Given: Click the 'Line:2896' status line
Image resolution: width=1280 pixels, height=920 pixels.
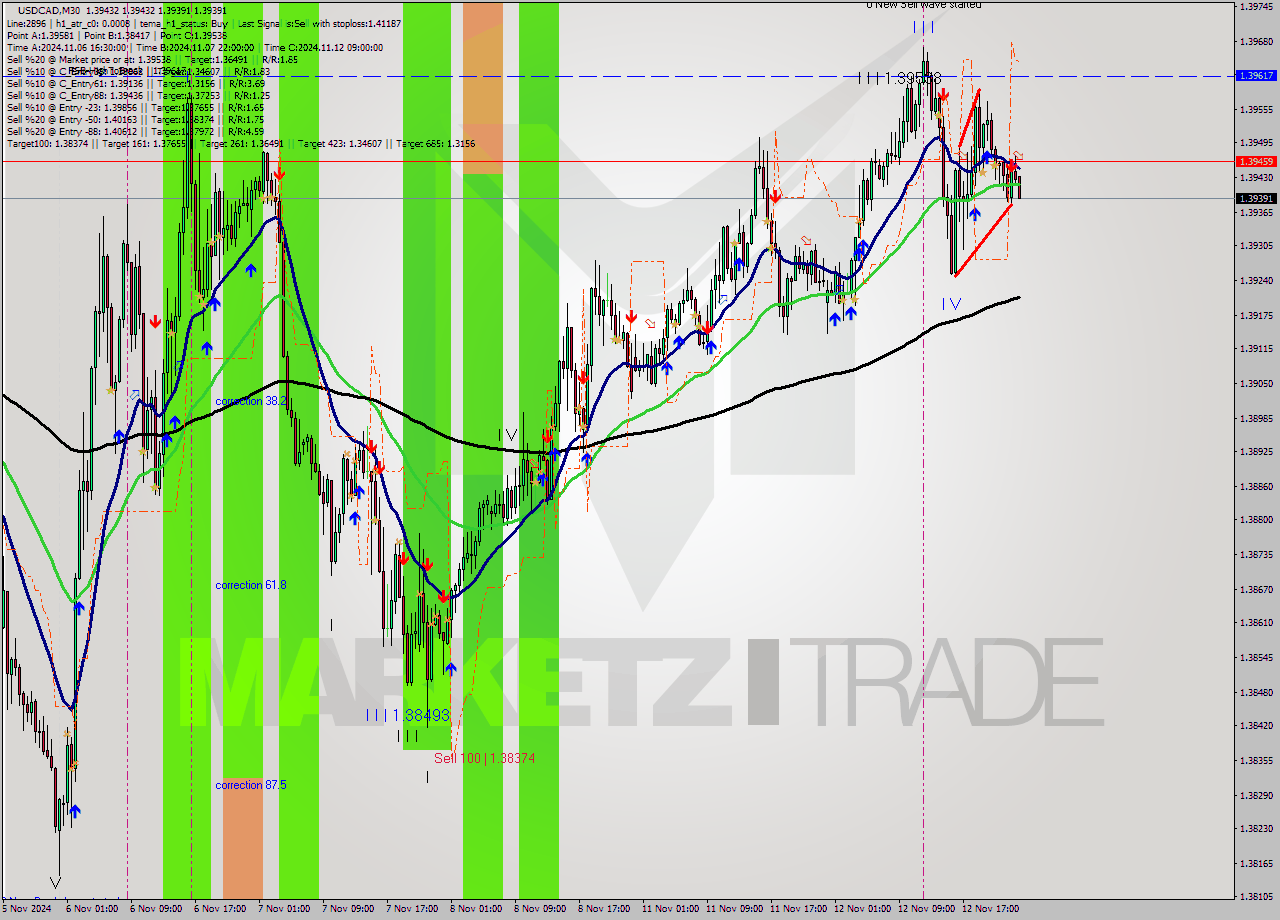Looking at the screenshot, I should tap(204, 23).
